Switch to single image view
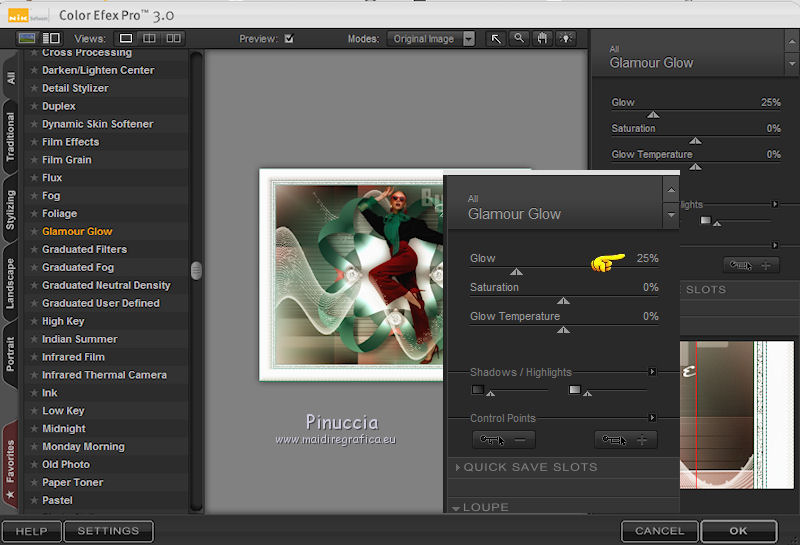This screenshot has height=545, width=800. point(128,39)
